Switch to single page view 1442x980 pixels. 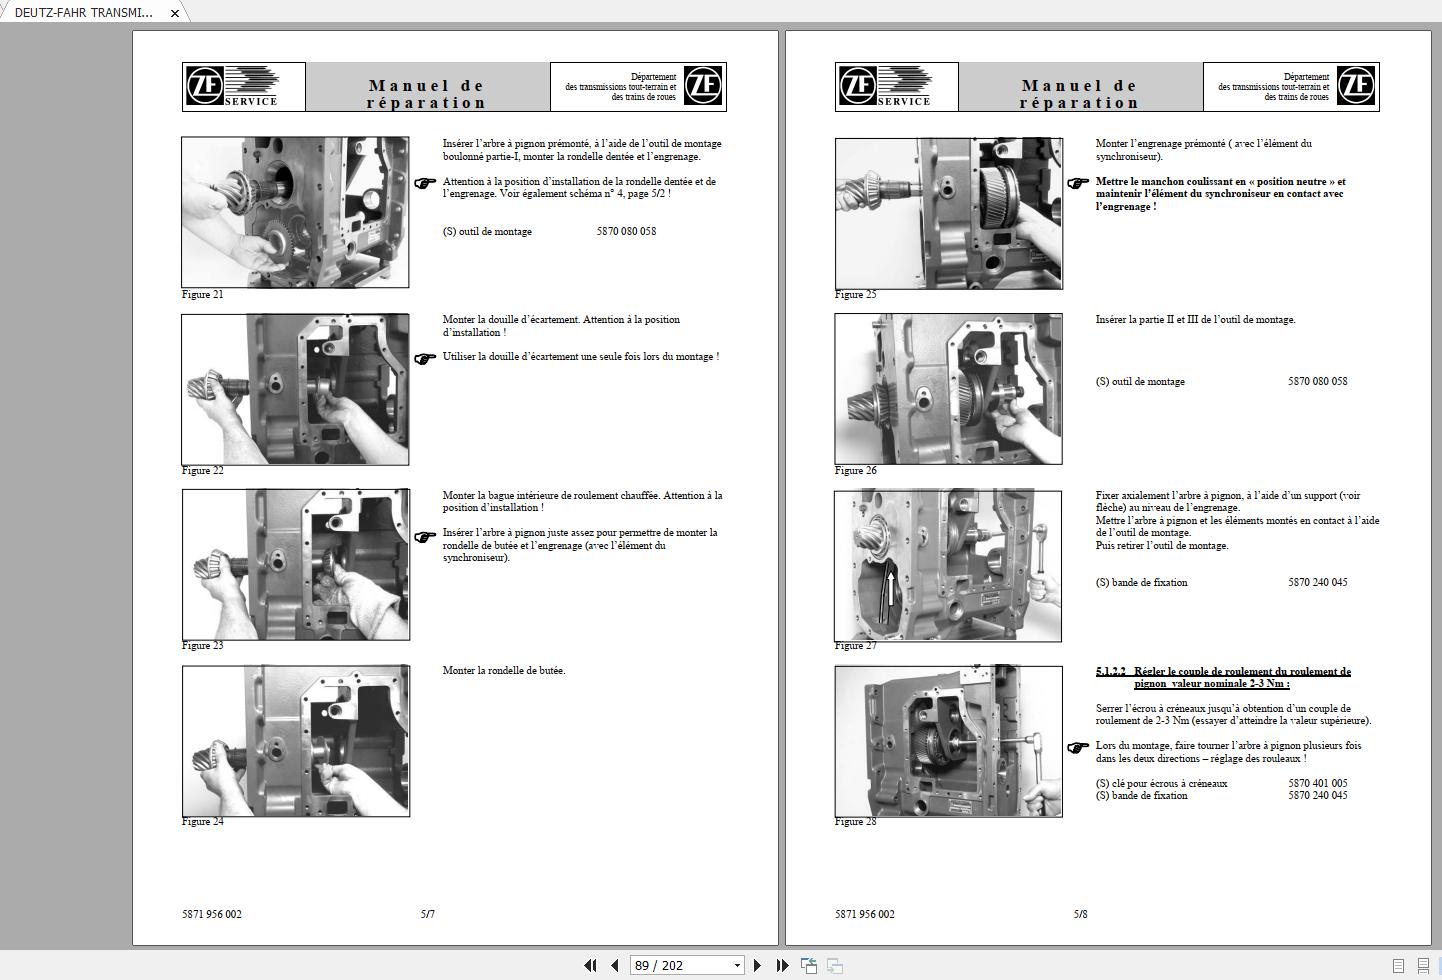pyautogui.click(x=1398, y=965)
